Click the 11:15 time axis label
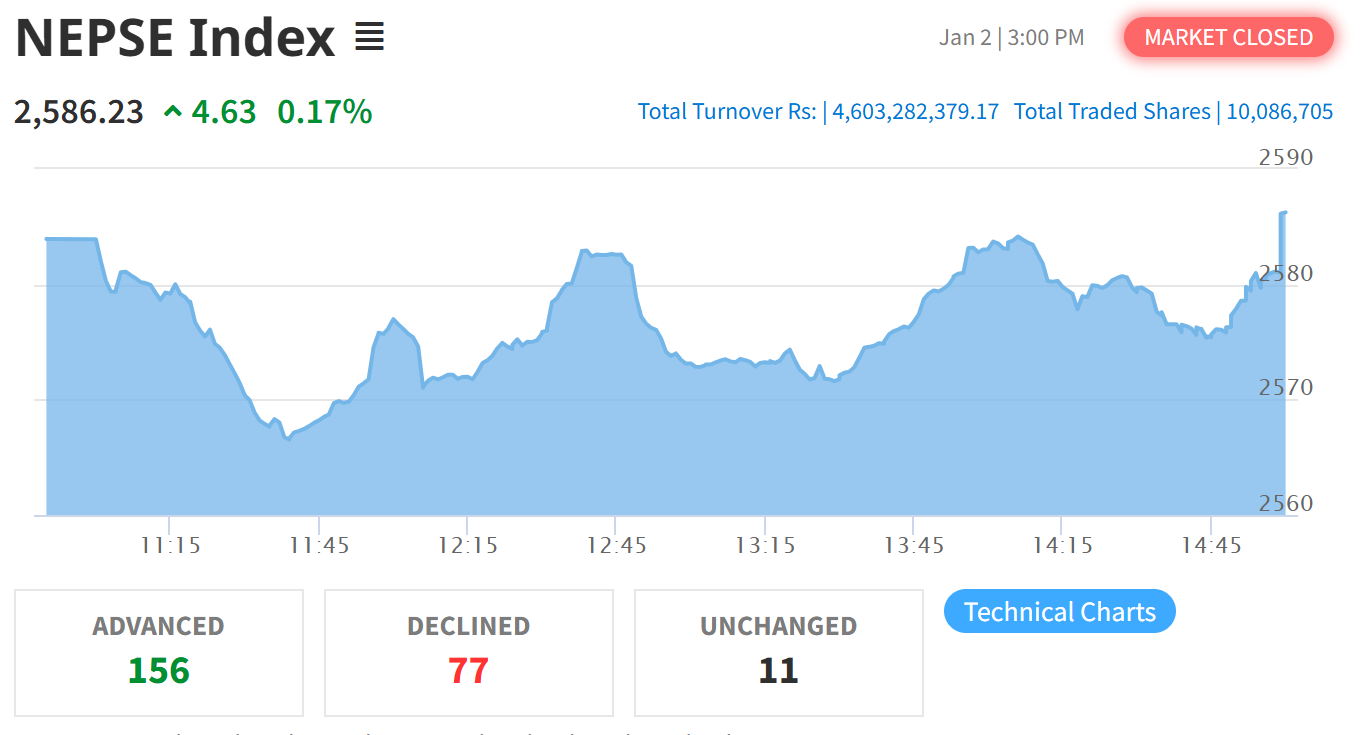 coord(169,545)
